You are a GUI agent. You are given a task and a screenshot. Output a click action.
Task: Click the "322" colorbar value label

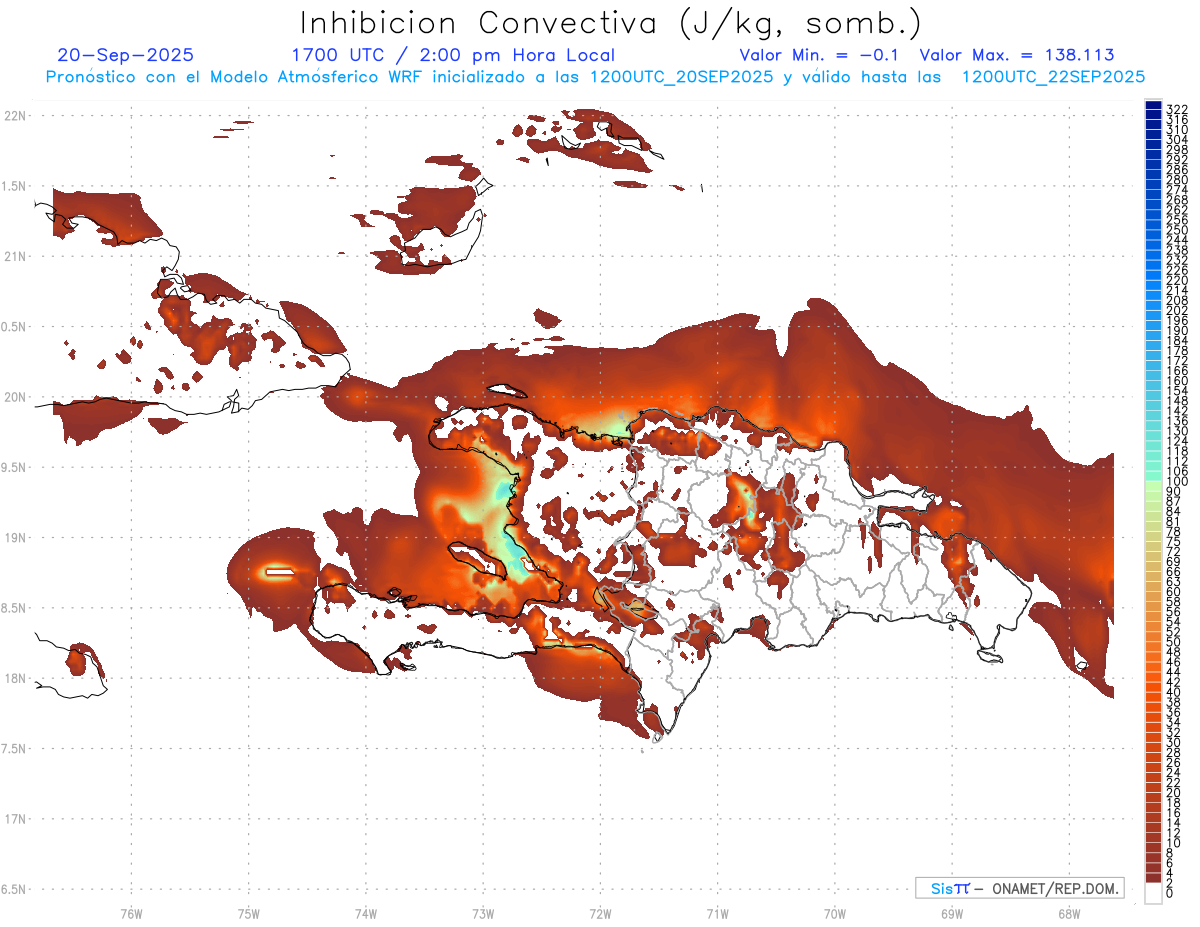coord(1177,108)
